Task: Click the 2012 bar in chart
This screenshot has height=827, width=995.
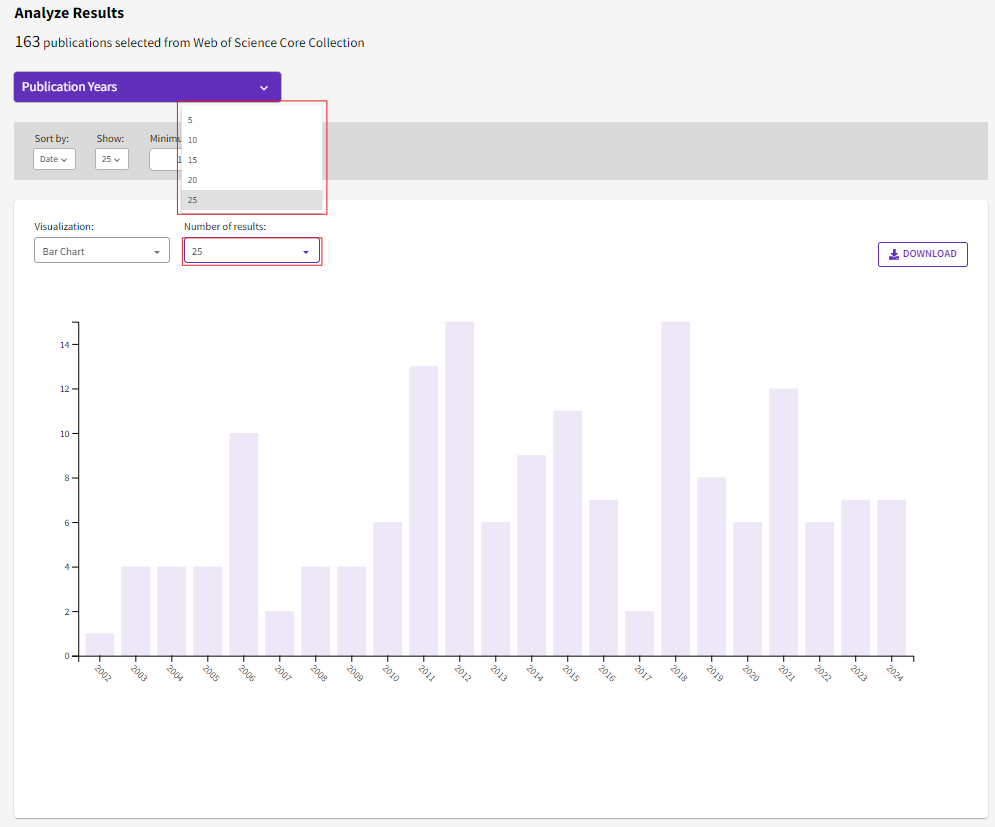Action: pyautogui.click(x=460, y=489)
